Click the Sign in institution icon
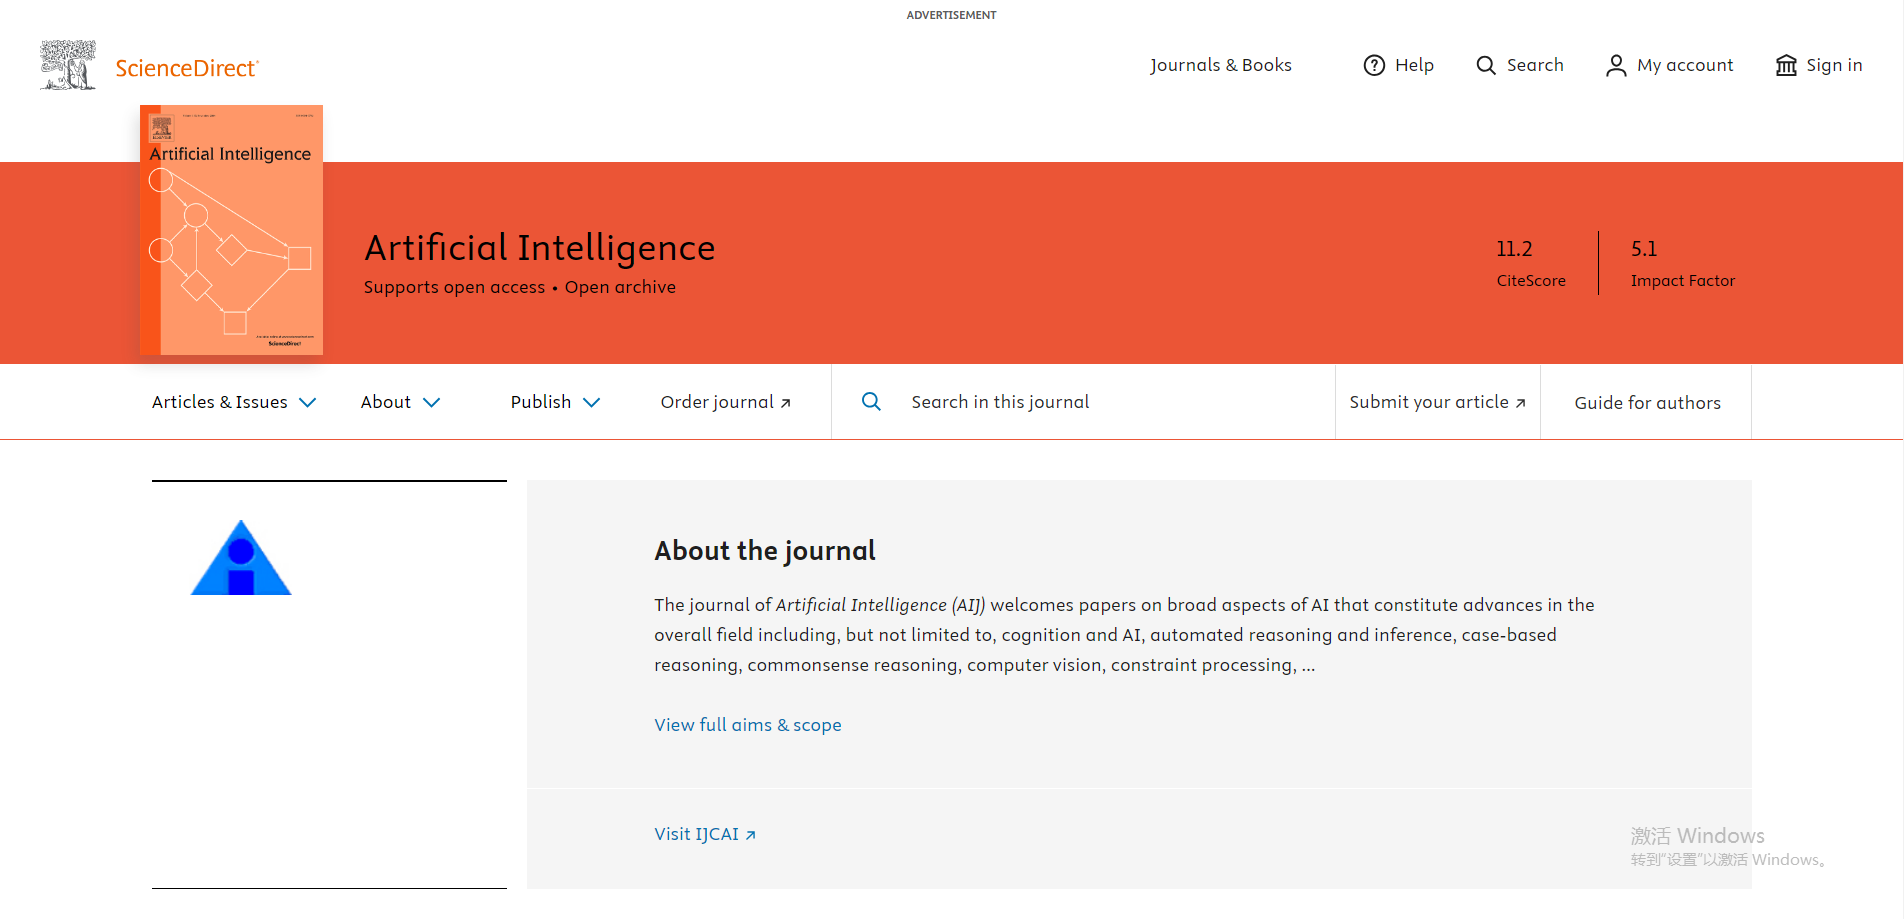Viewport: 1904px width, 919px height. click(1786, 65)
